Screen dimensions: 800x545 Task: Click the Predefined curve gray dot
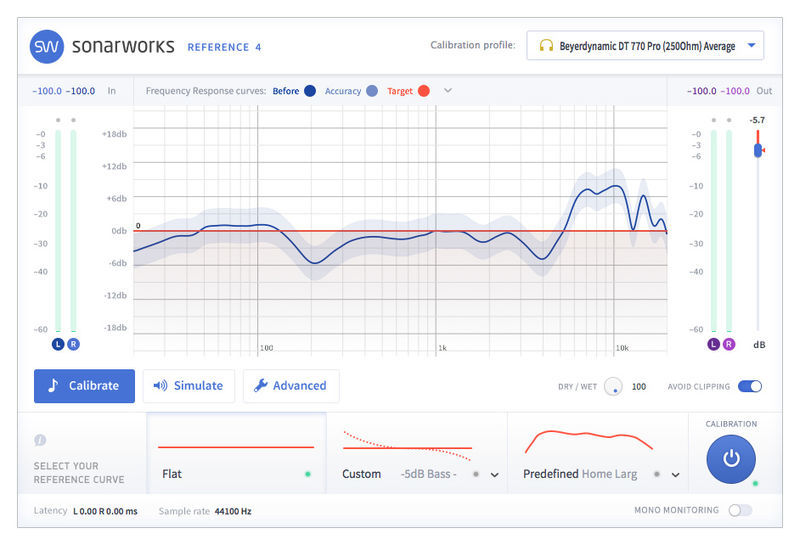(657, 474)
